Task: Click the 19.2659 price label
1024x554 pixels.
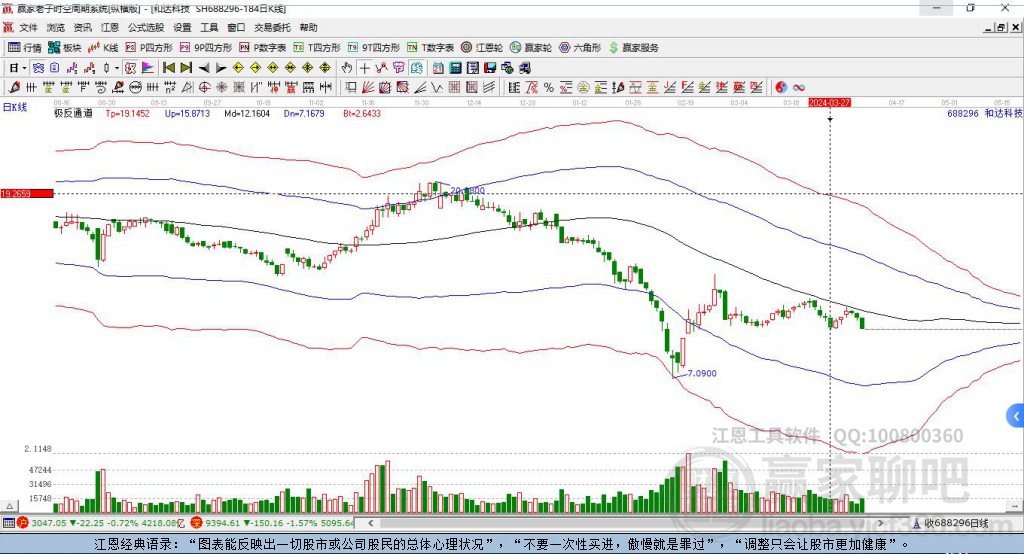Action: tap(26, 193)
